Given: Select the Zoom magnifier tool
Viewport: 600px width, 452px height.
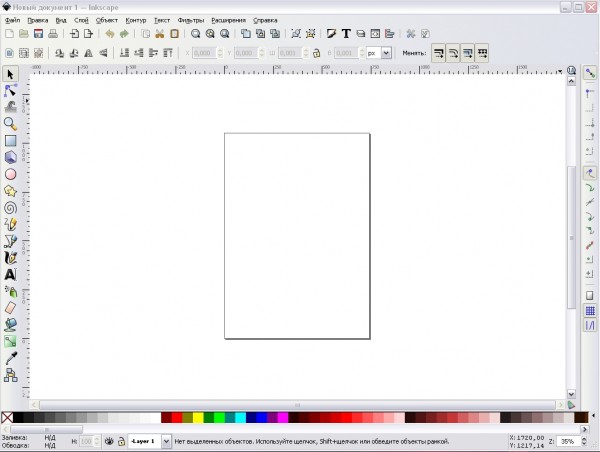Looking at the screenshot, I should (10, 124).
